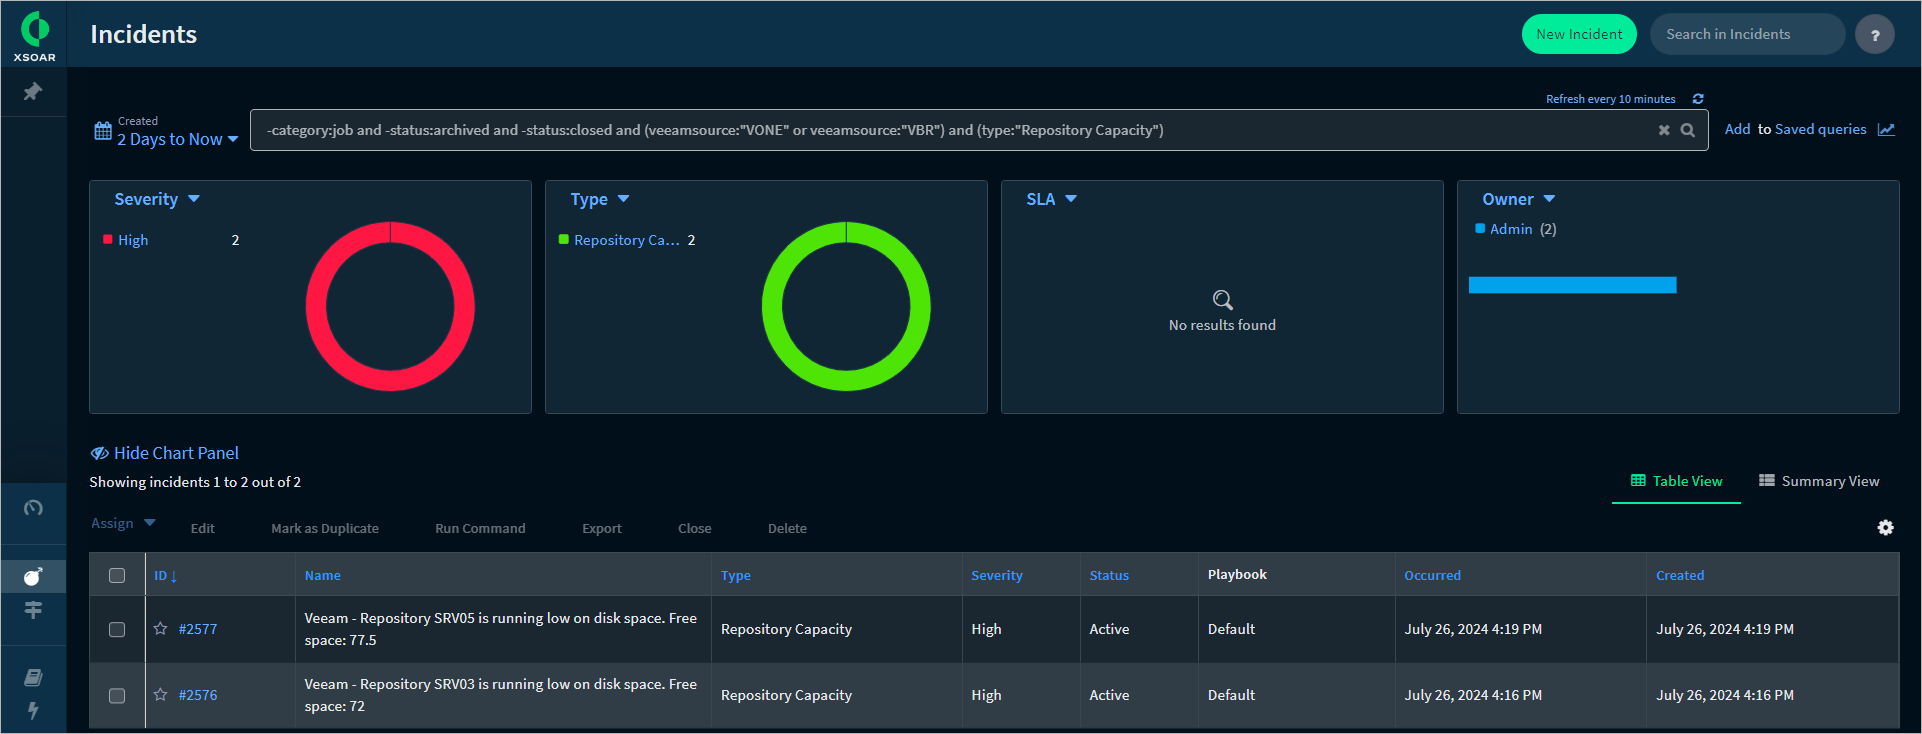Image resolution: width=1922 pixels, height=734 pixels.
Task: Click Export action
Action: click(x=602, y=528)
